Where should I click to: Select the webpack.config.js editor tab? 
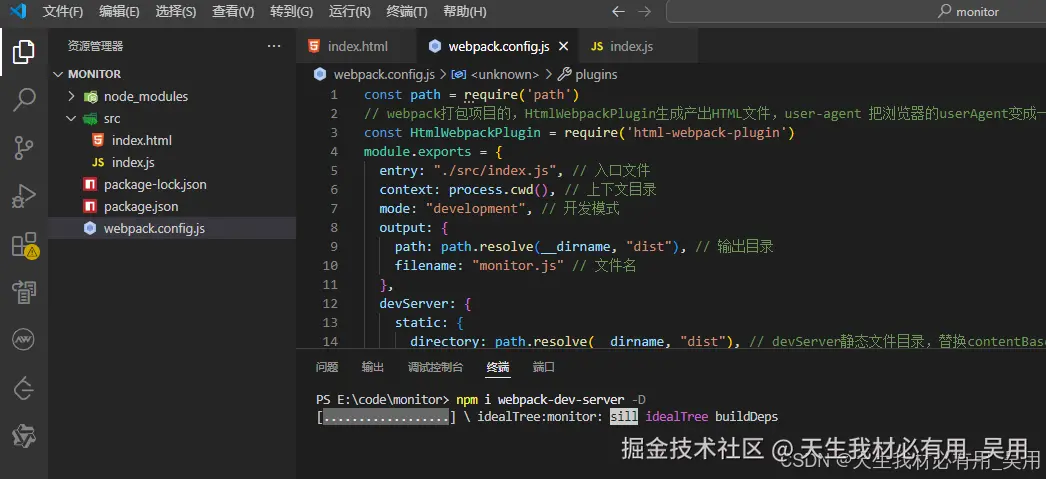[x=497, y=46]
